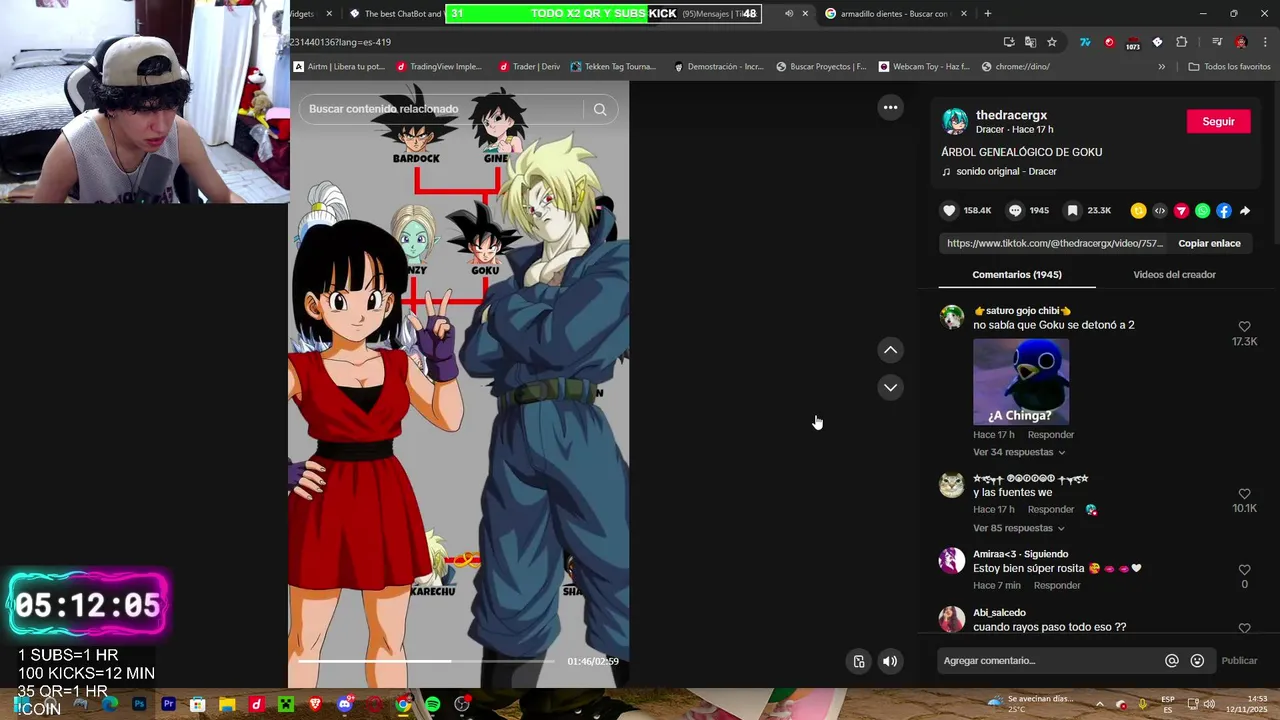Seek on the video progress bar
Viewport: 1280px width, 720px height.
coord(426,661)
